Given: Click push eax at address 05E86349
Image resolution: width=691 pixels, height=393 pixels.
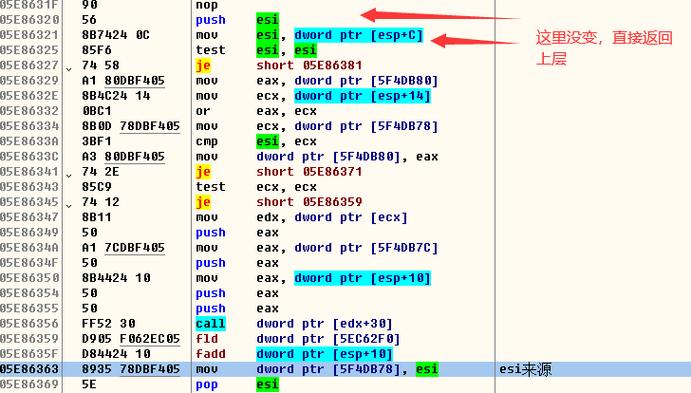Looking at the screenshot, I should 237,233.
